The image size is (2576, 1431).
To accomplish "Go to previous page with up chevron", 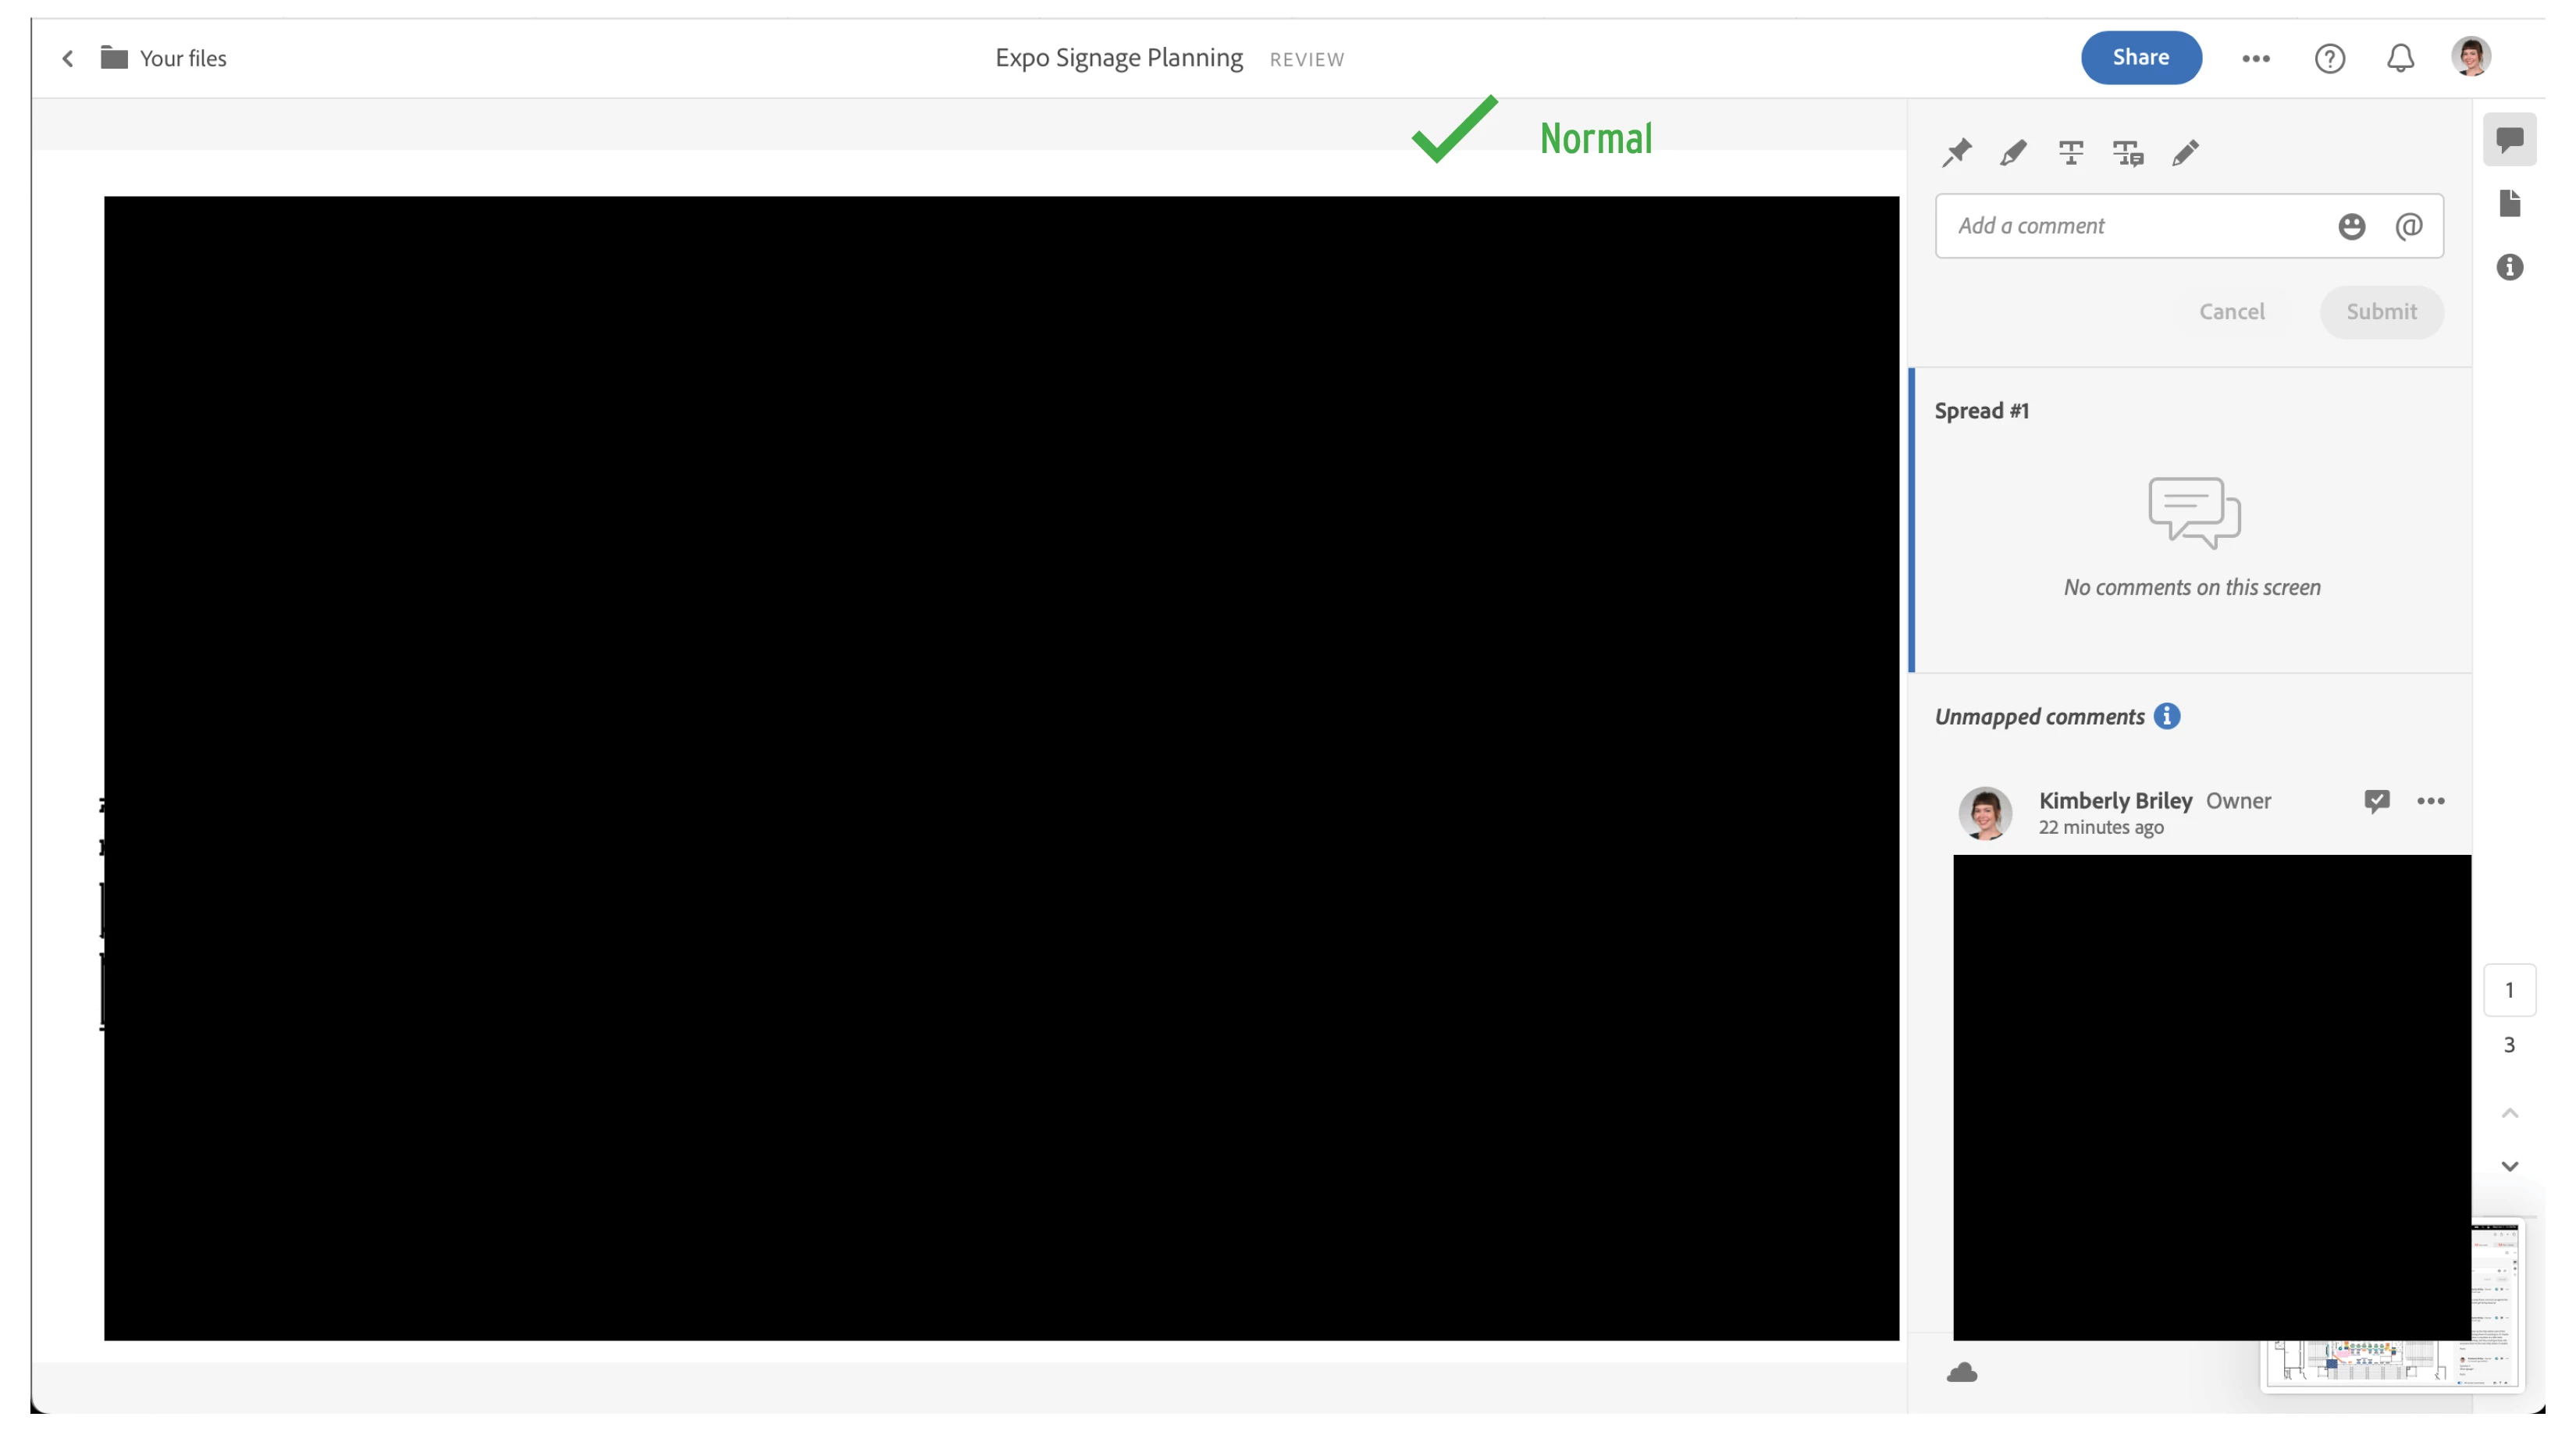I will [2509, 1113].
